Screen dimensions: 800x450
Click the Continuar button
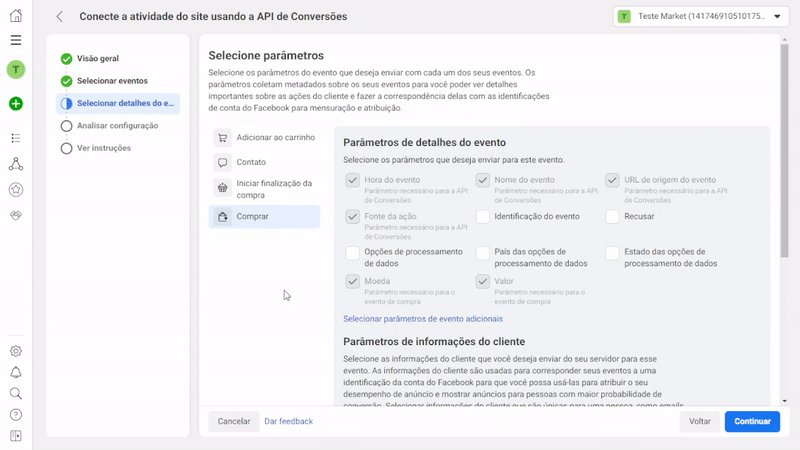[x=752, y=421]
